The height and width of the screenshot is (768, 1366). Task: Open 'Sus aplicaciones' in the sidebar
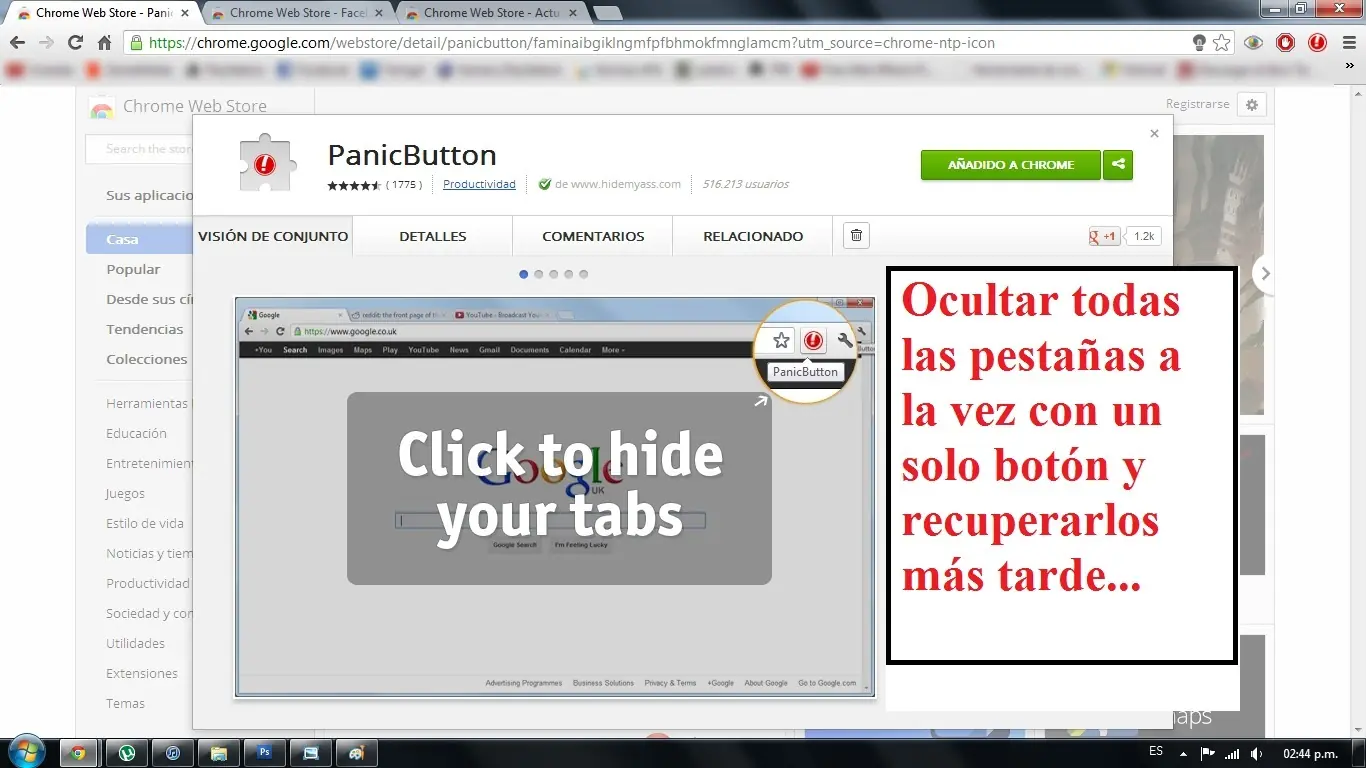point(150,195)
